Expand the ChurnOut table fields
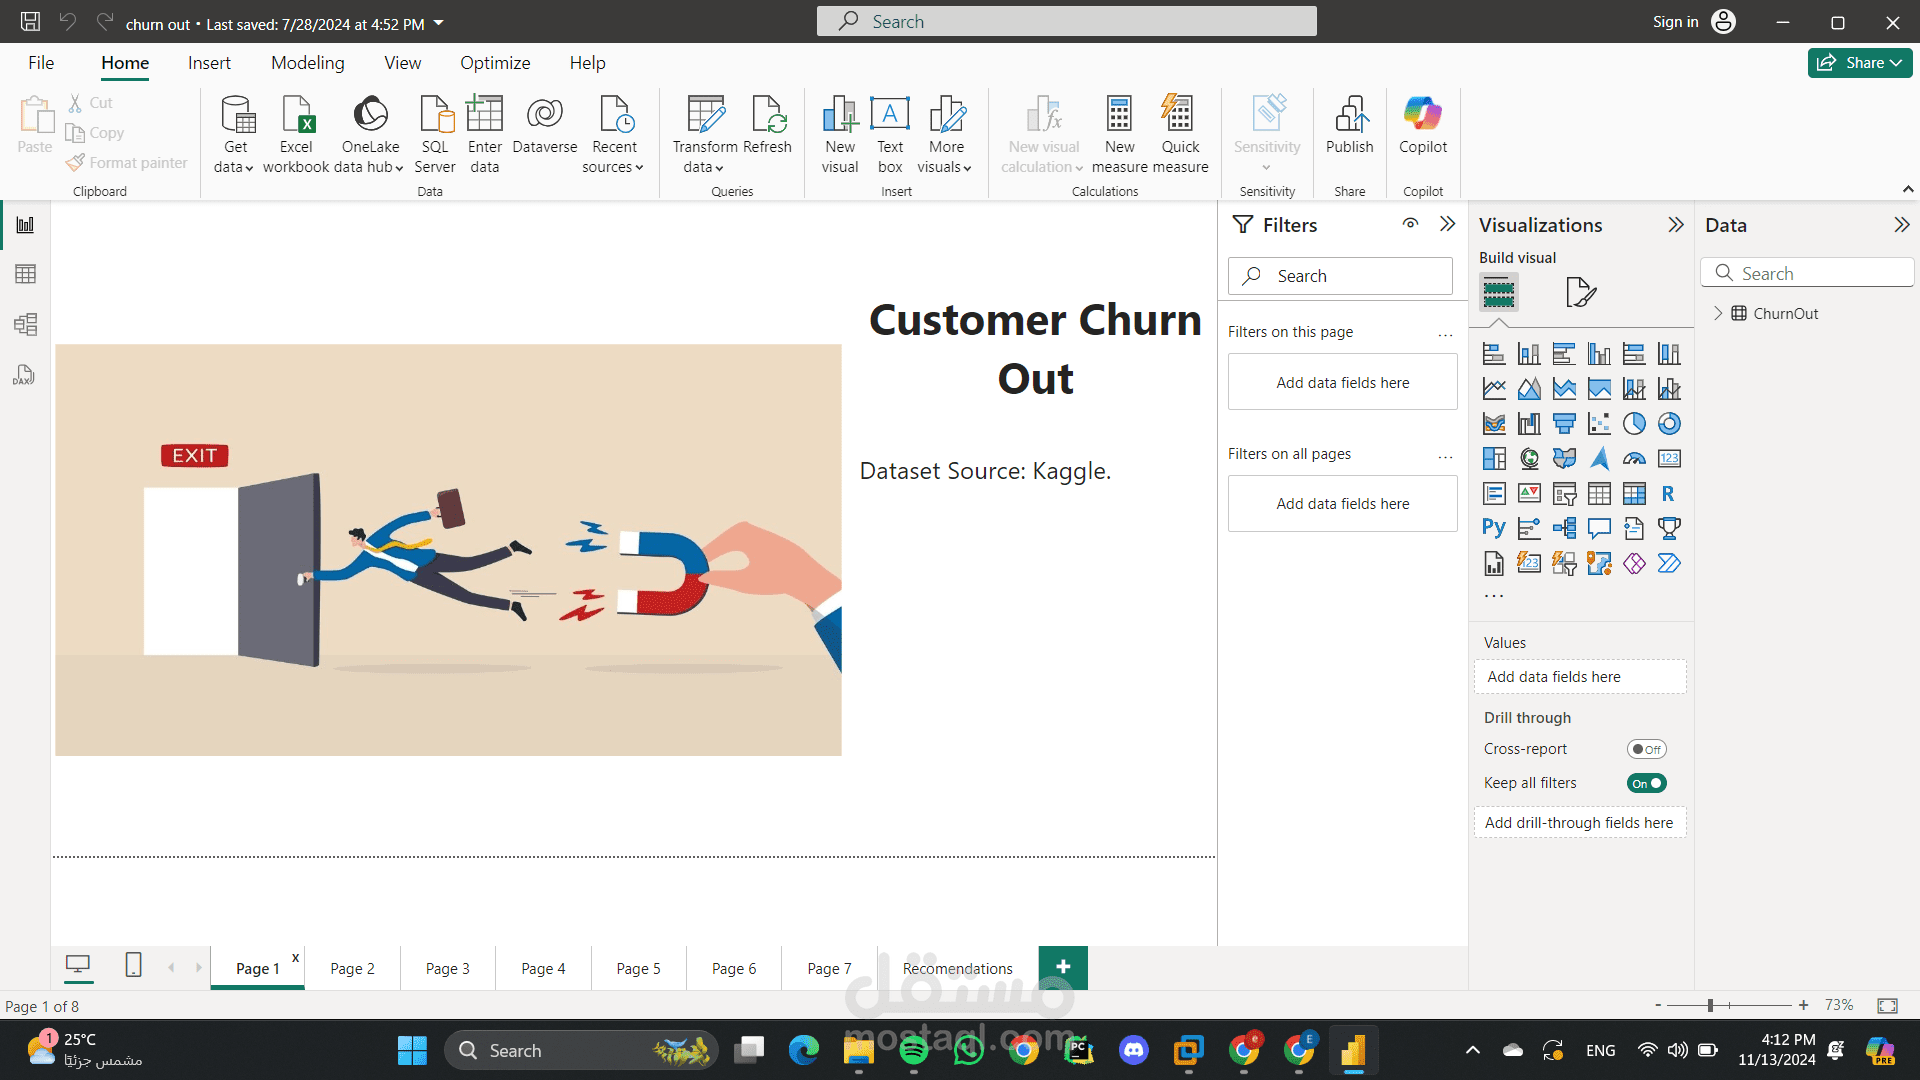Image resolution: width=1920 pixels, height=1080 pixels. point(1718,313)
